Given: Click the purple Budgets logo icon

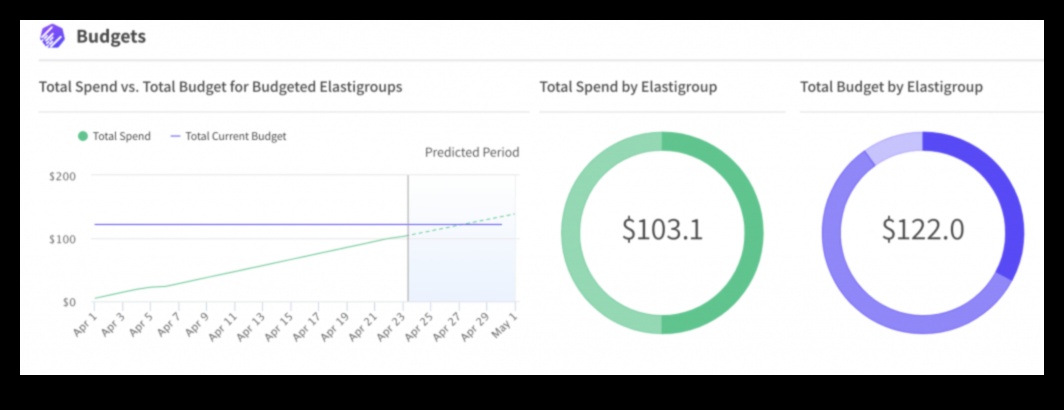Looking at the screenshot, I should [x=52, y=37].
